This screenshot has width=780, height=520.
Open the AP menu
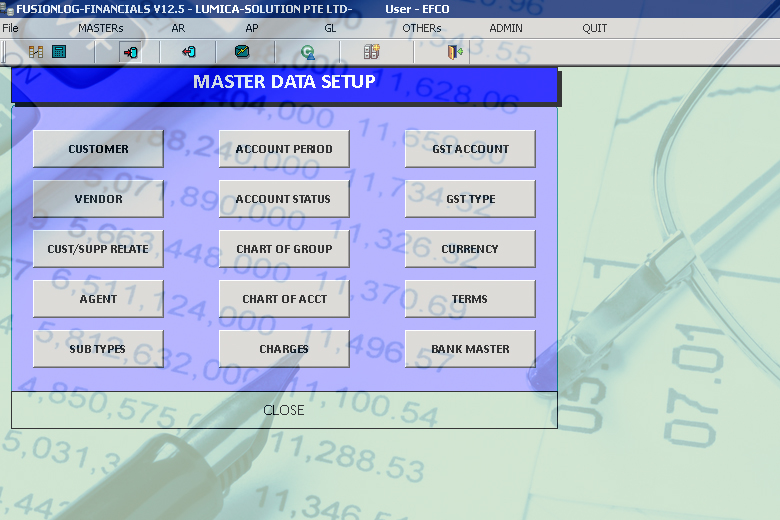click(252, 28)
